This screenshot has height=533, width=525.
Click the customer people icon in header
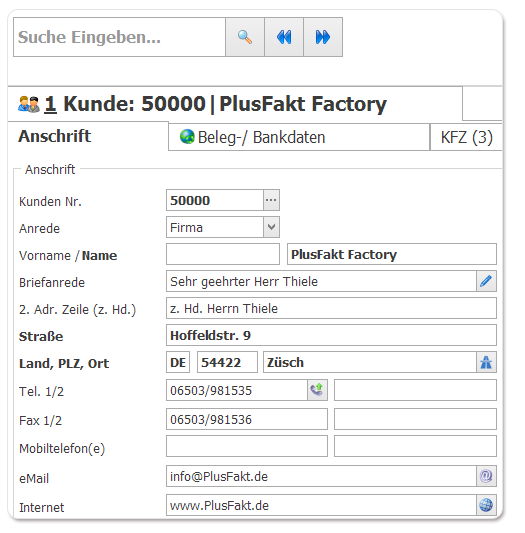(x=29, y=104)
